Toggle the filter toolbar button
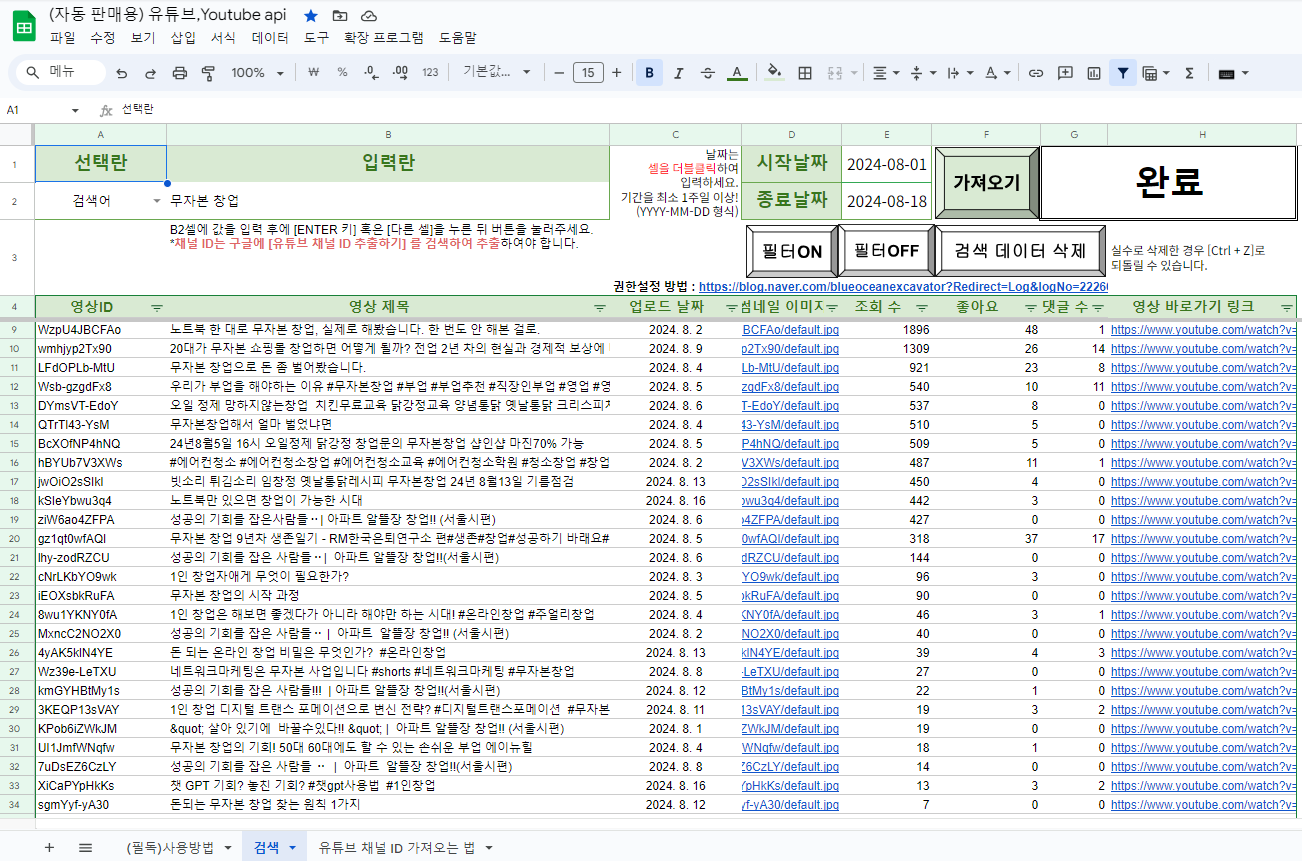 [x=1123, y=73]
